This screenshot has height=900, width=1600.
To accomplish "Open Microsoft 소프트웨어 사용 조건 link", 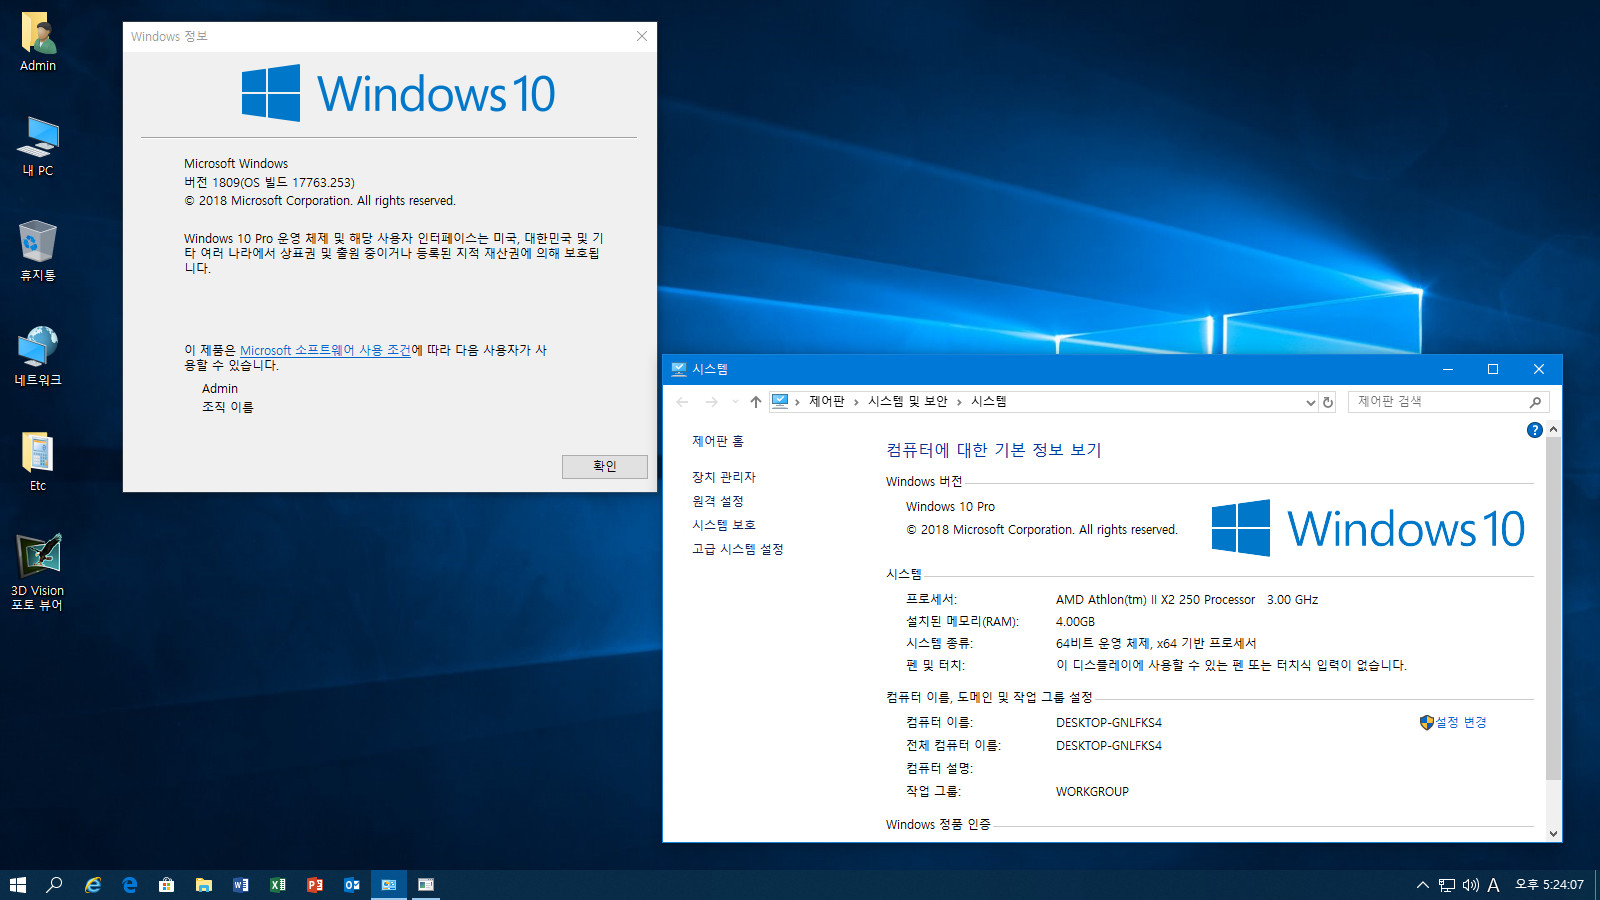I will click(x=326, y=350).
